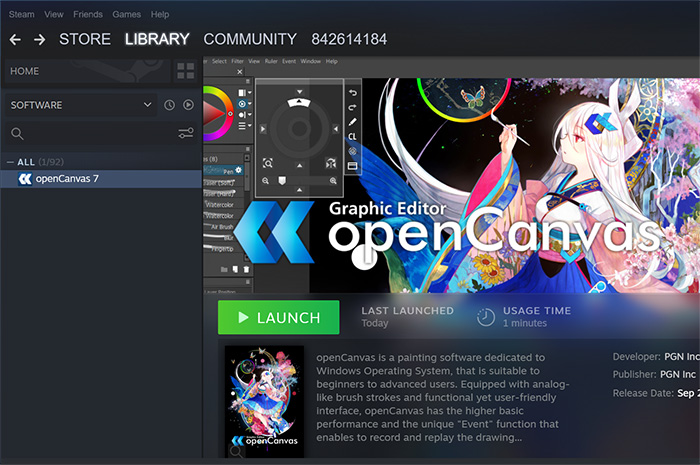Go to library HOME
Viewport: 700px width, 465px height.
click(87, 71)
